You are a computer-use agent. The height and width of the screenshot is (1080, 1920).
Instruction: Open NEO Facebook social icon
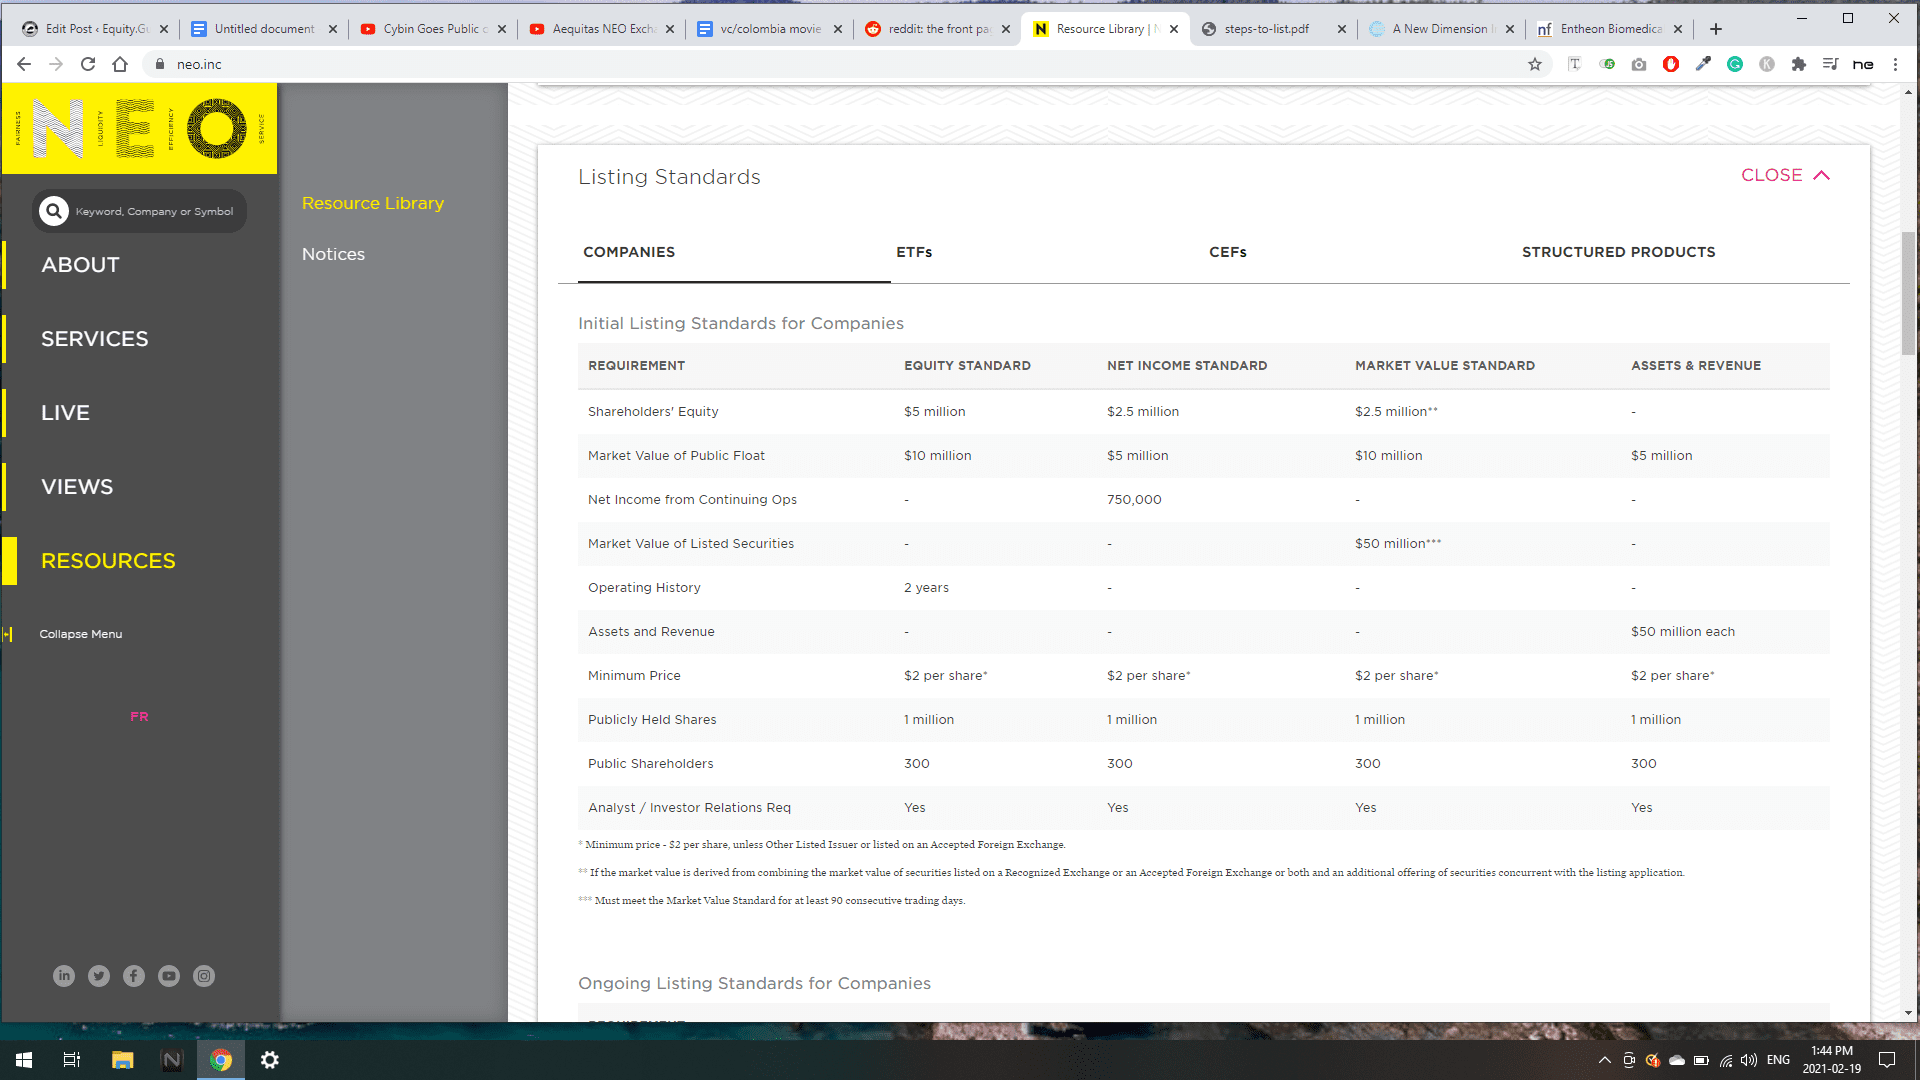click(134, 976)
